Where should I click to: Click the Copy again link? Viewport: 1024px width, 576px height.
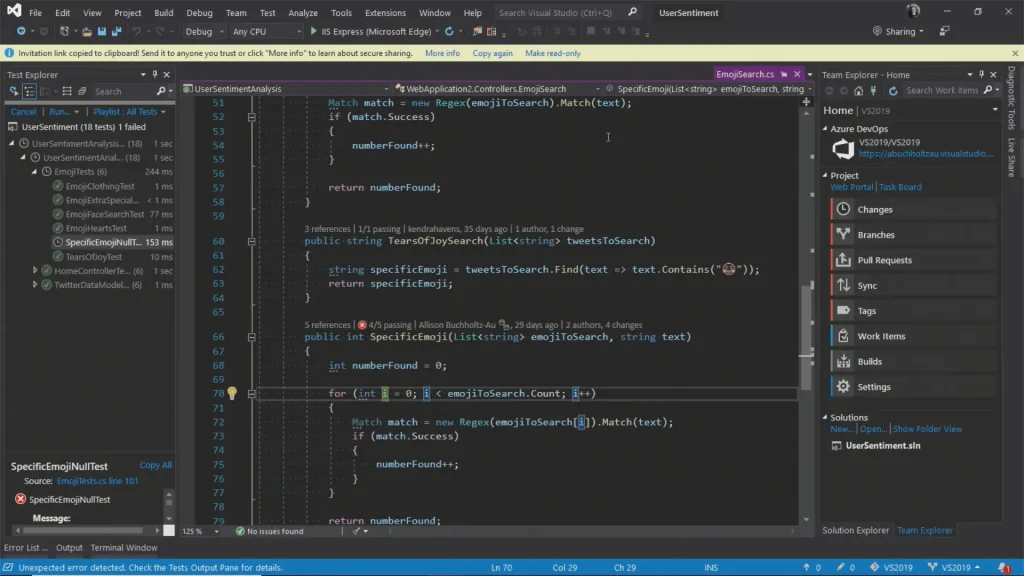click(492, 54)
